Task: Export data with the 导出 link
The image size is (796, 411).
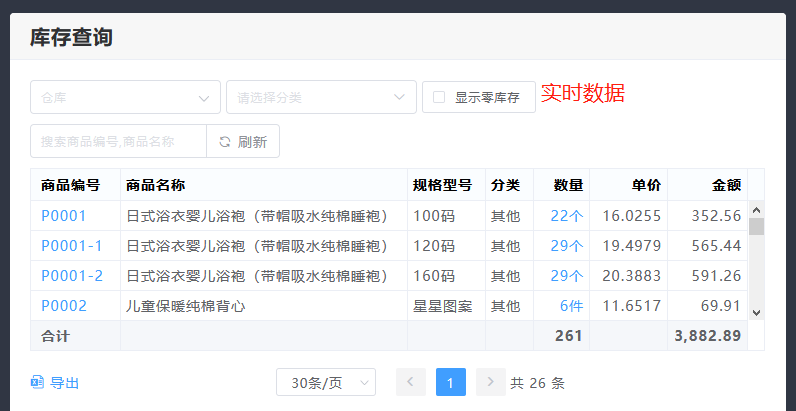Action: point(56,383)
